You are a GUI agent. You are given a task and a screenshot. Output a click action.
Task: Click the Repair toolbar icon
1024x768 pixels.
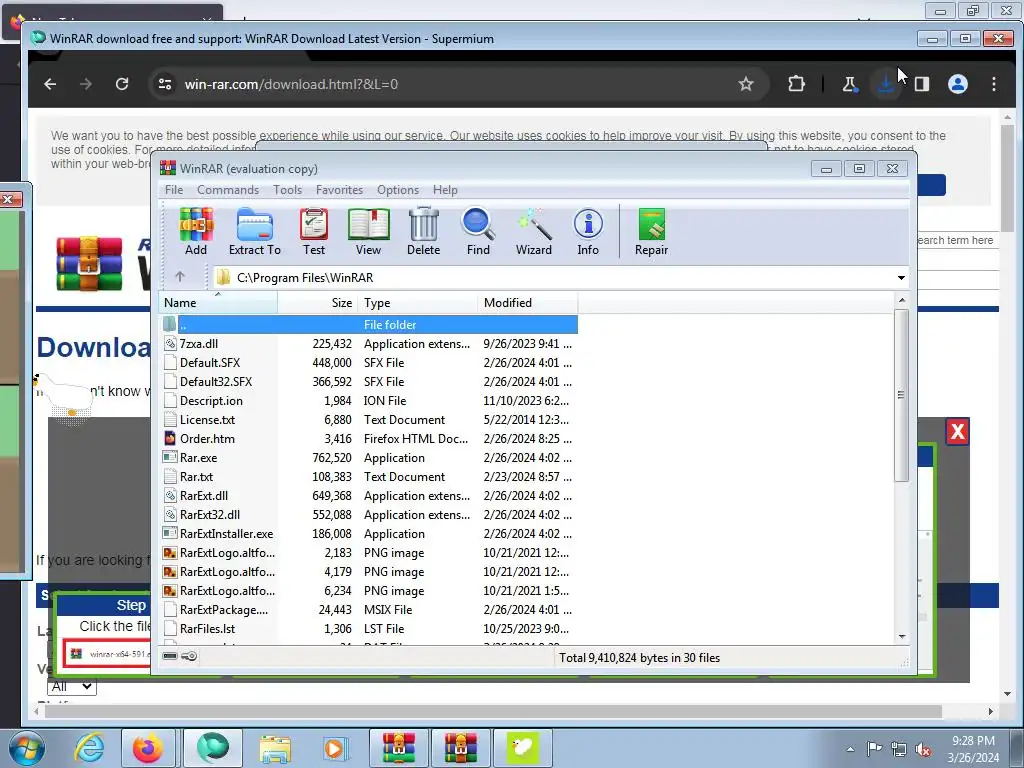(x=651, y=231)
